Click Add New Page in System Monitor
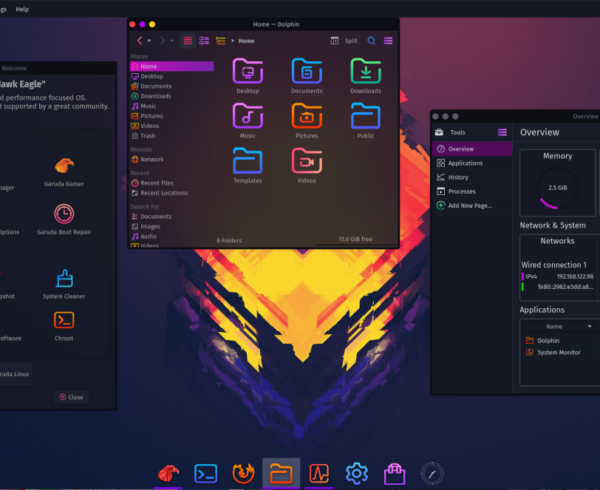The image size is (600, 490). [469, 205]
